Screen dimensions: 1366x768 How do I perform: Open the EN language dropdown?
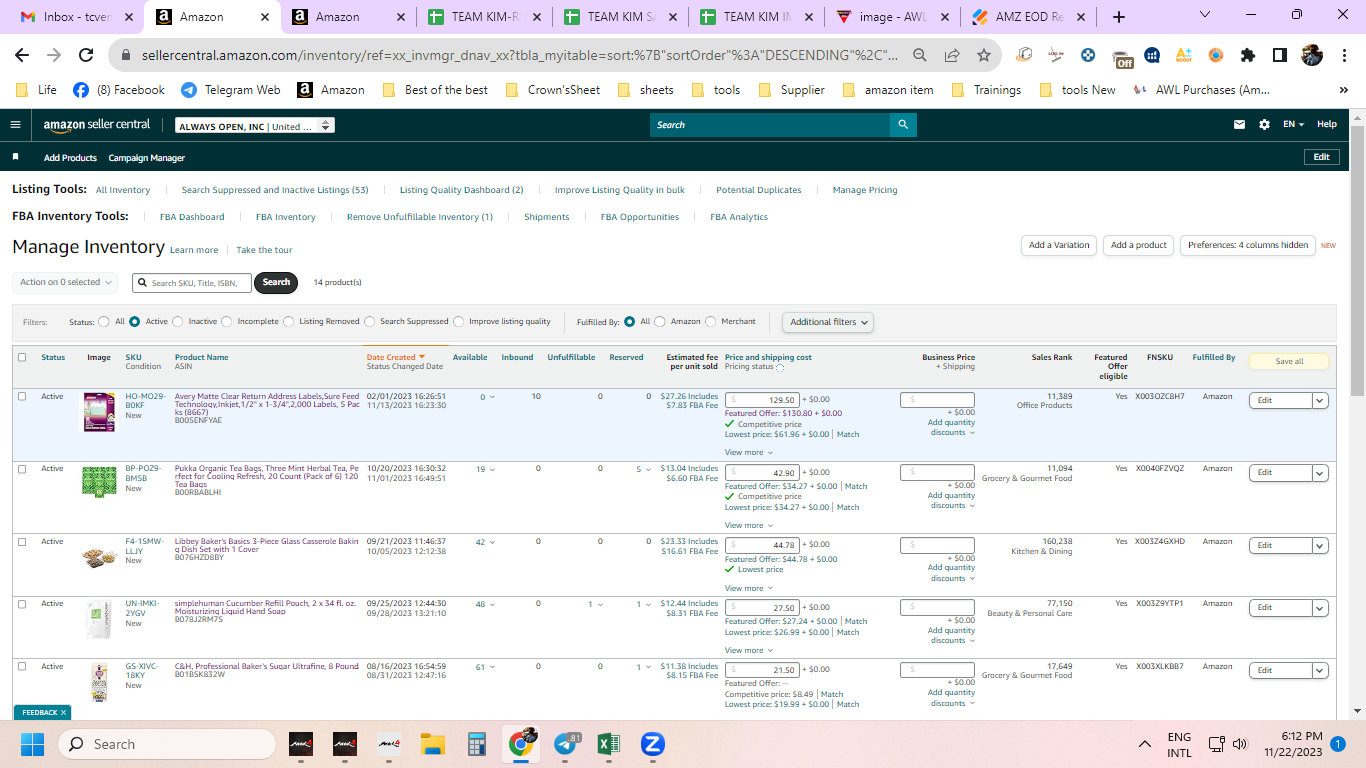pyautogui.click(x=1294, y=125)
